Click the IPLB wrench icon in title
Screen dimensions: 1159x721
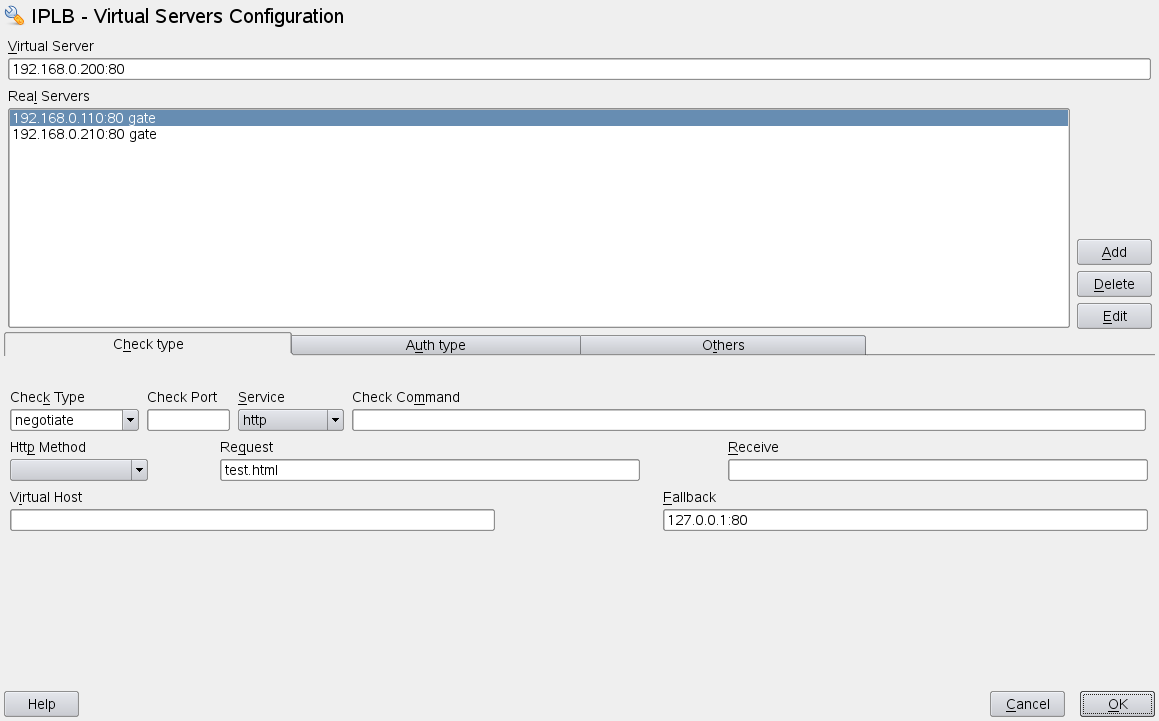(15, 16)
